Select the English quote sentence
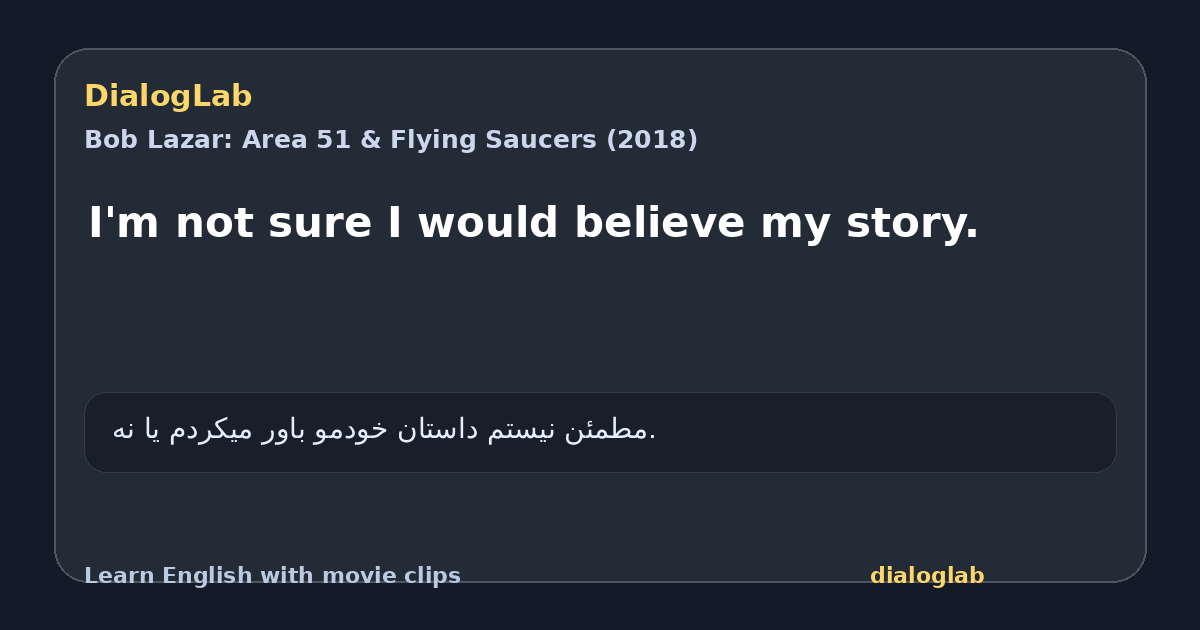The width and height of the screenshot is (1200, 630). click(533, 223)
